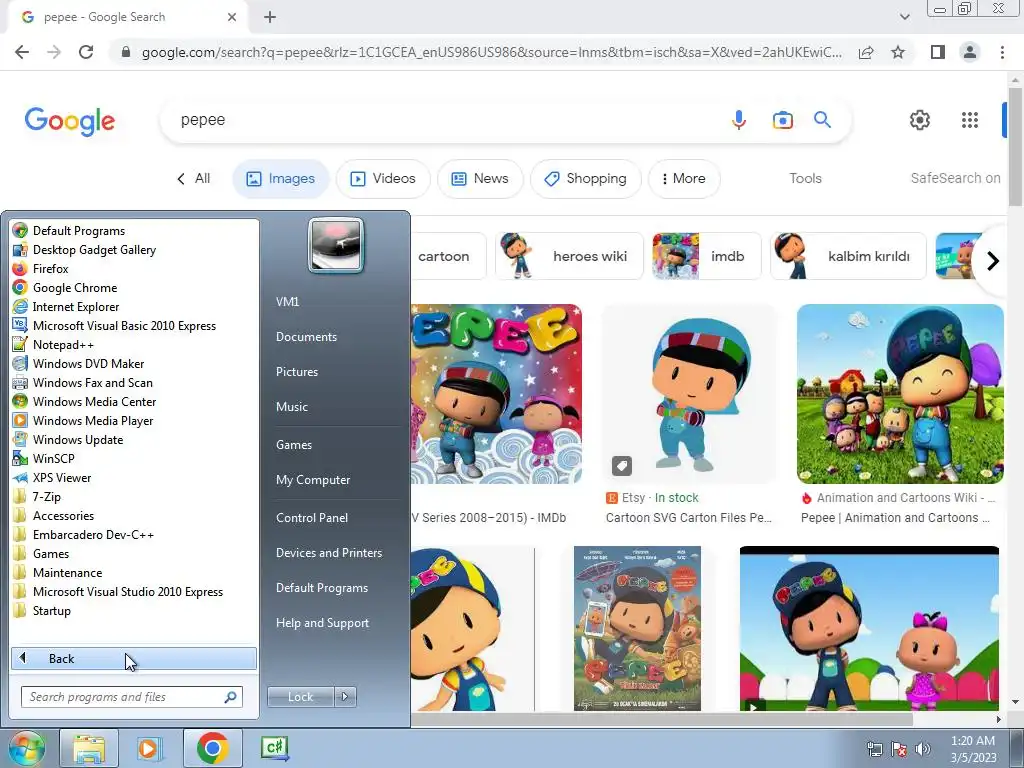Image resolution: width=1024 pixels, height=768 pixels.
Task: Share this page from the address bar
Action: [866, 52]
